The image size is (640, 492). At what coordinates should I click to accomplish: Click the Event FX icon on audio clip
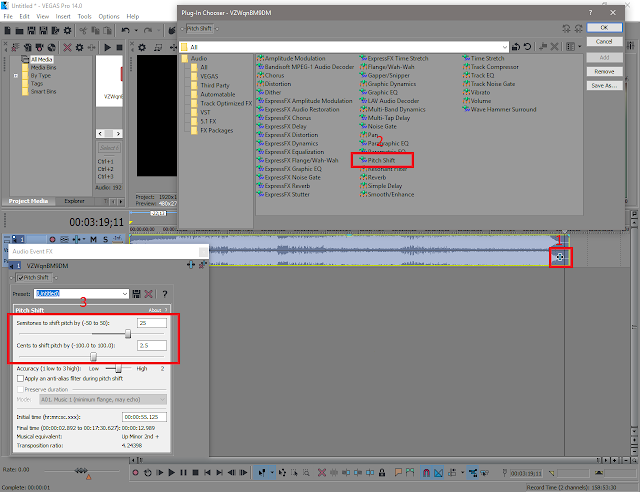coord(560,257)
